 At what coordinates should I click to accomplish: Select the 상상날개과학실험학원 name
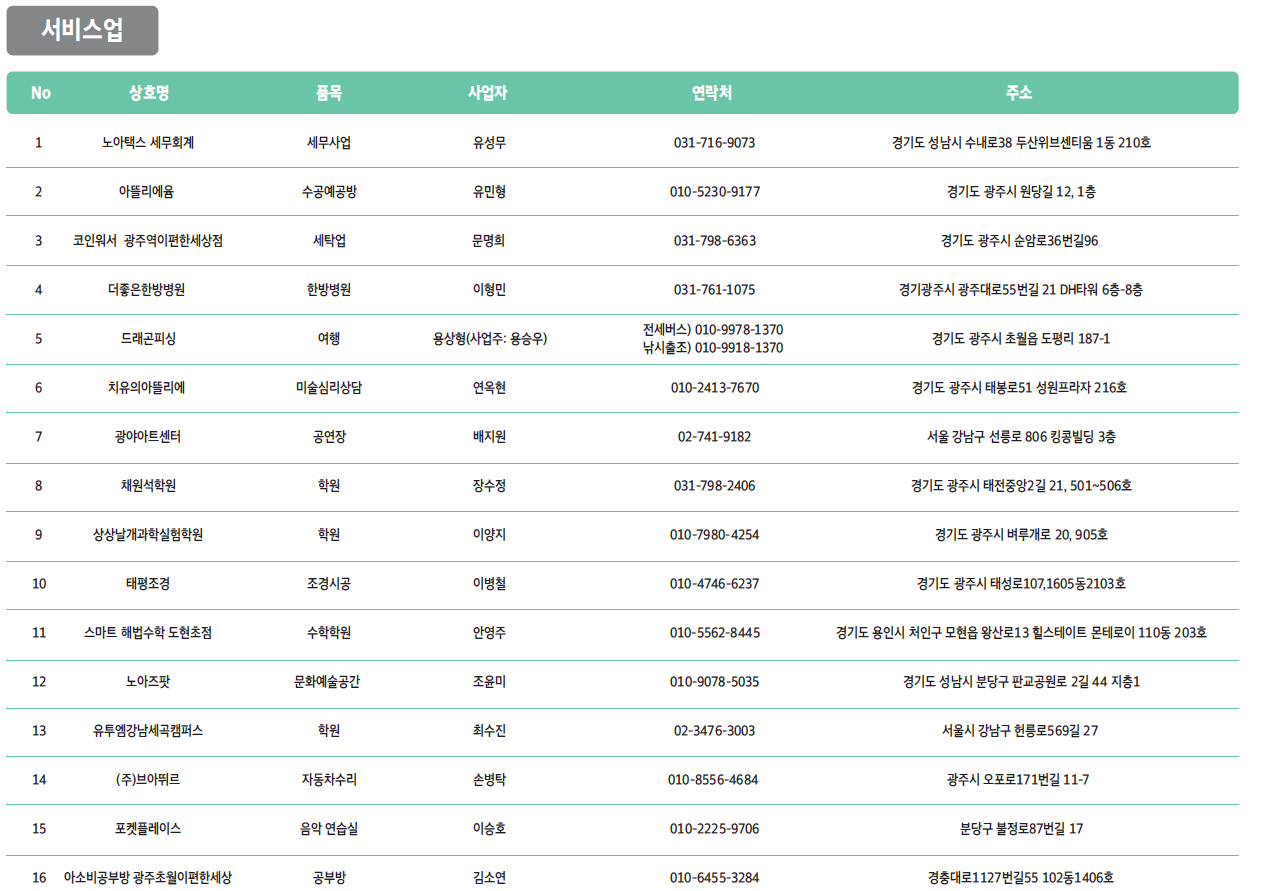tap(148, 535)
